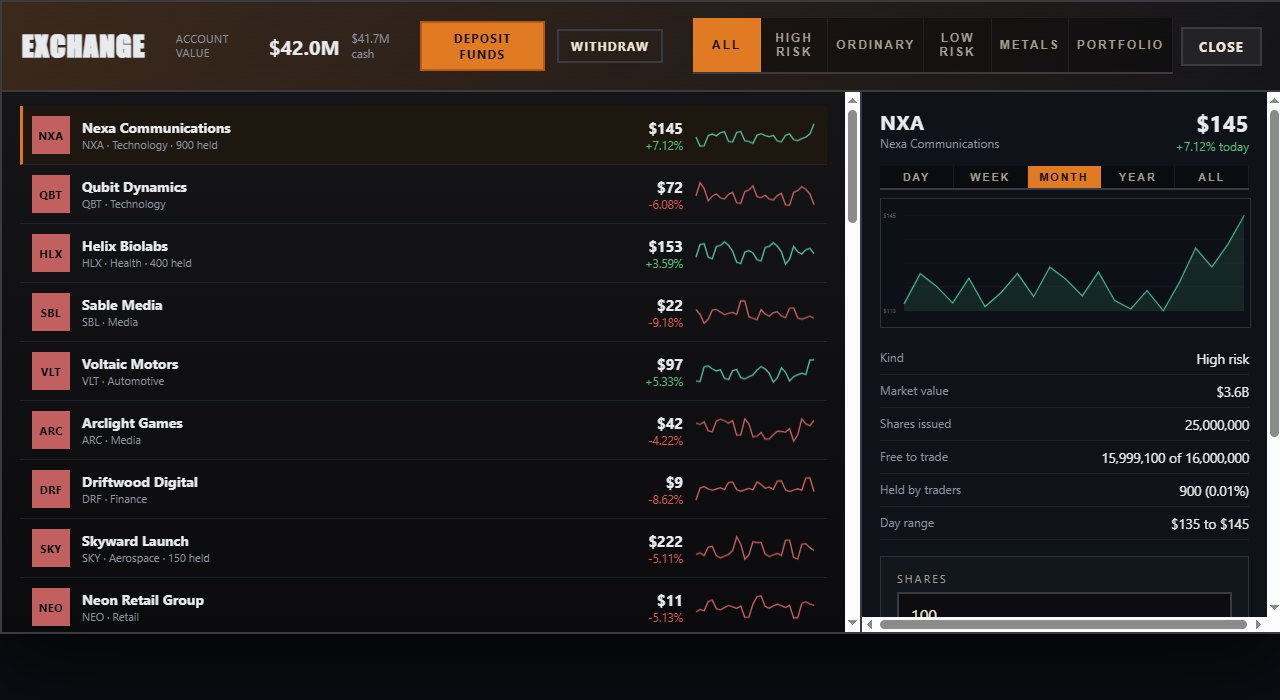Click the $3.6B market value figure
This screenshot has width=1280, height=700.
coord(1233,392)
